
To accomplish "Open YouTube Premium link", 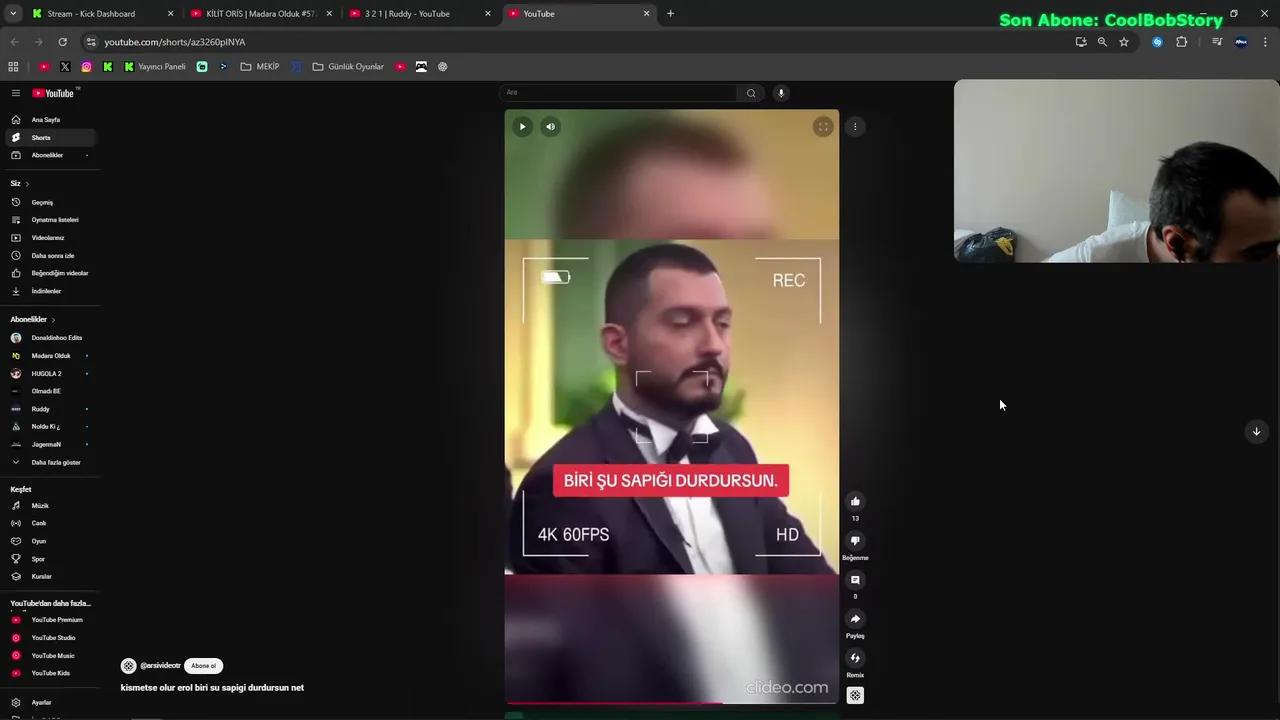I will click(x=50, y=620).
